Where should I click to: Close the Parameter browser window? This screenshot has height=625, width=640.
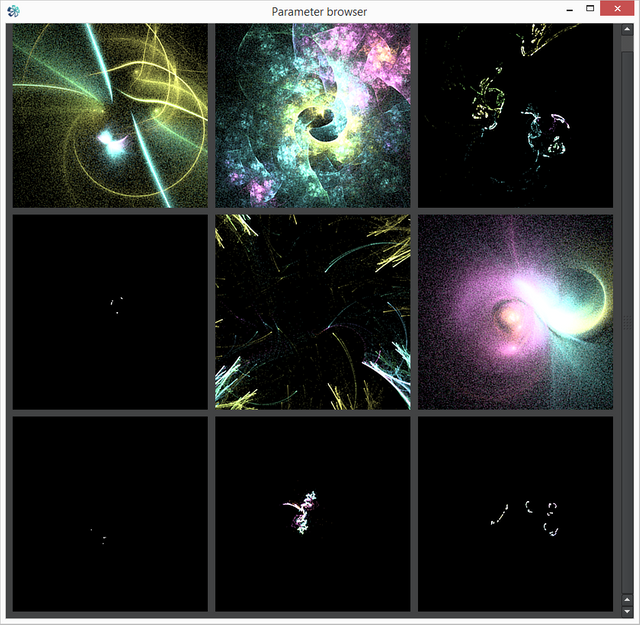coord(617,9)
